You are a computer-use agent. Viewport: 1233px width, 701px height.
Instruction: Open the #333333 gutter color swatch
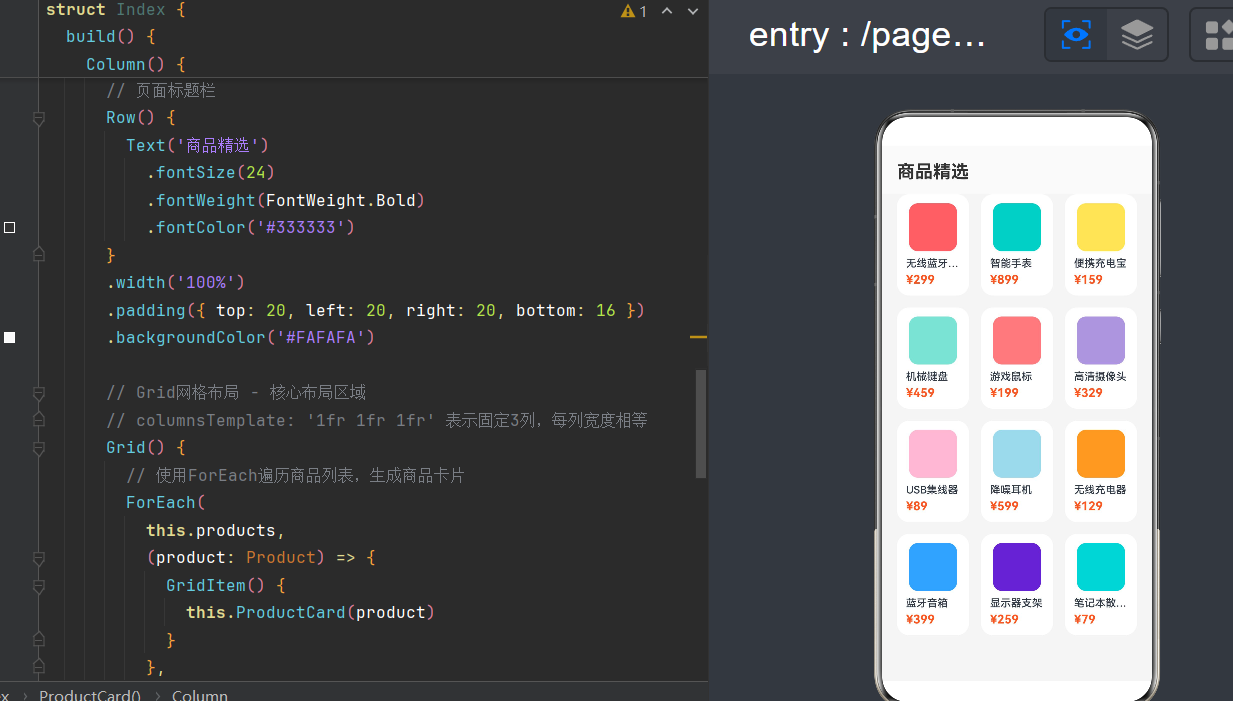(x=10, y=228)
